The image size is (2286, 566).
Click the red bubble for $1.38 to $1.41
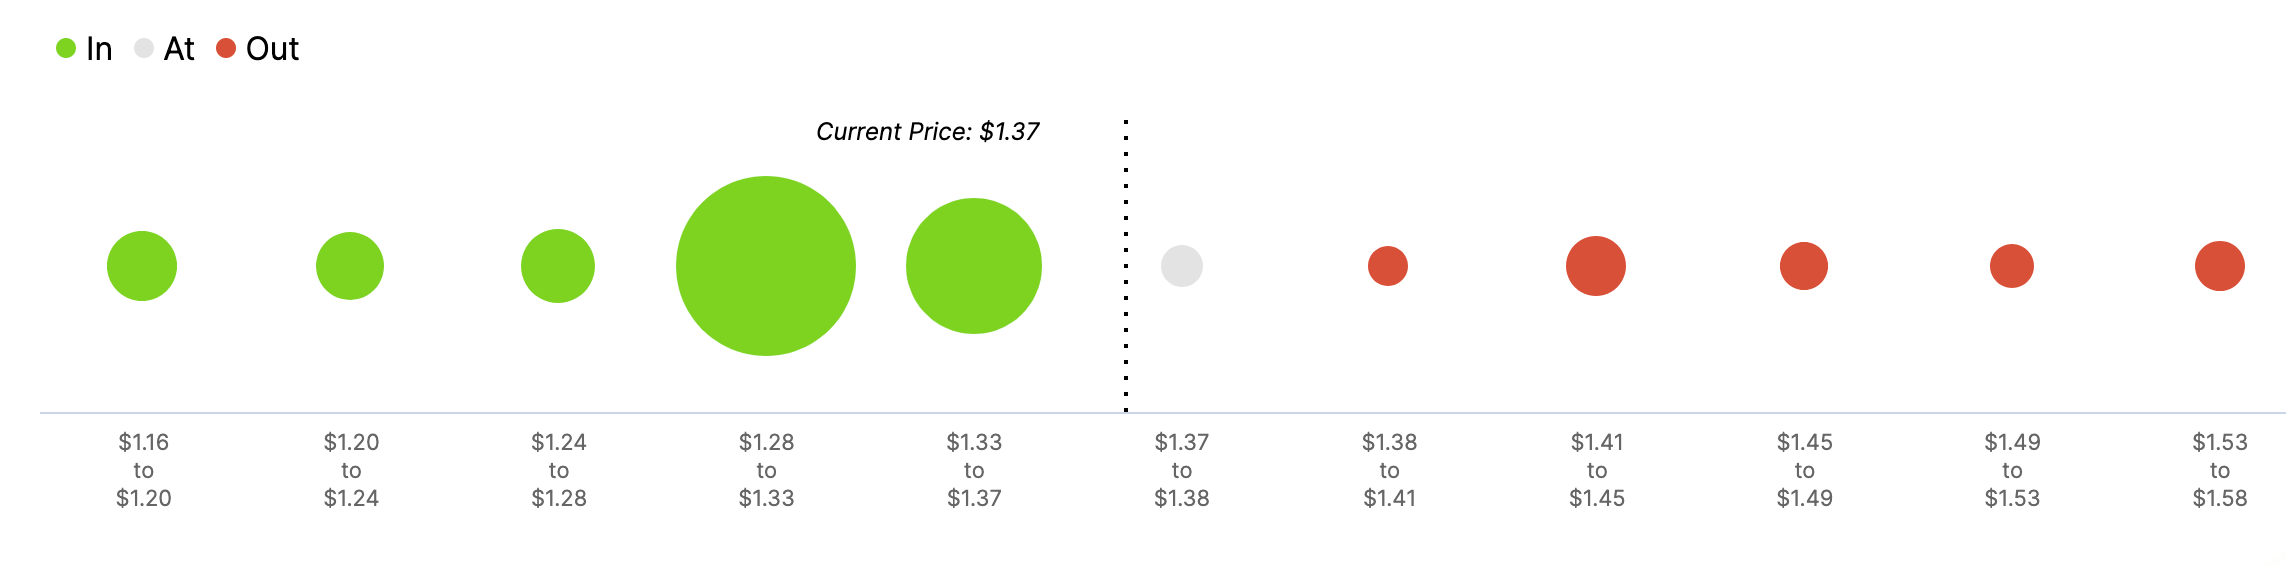(x=1388, y=266)
